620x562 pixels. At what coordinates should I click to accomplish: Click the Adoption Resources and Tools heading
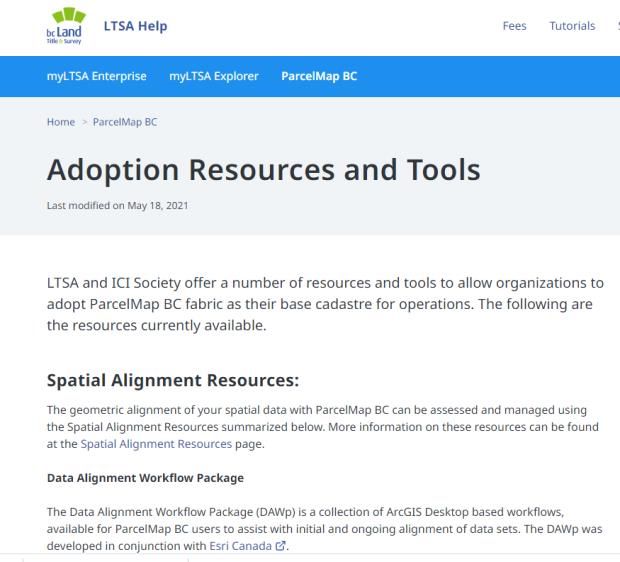264,170
